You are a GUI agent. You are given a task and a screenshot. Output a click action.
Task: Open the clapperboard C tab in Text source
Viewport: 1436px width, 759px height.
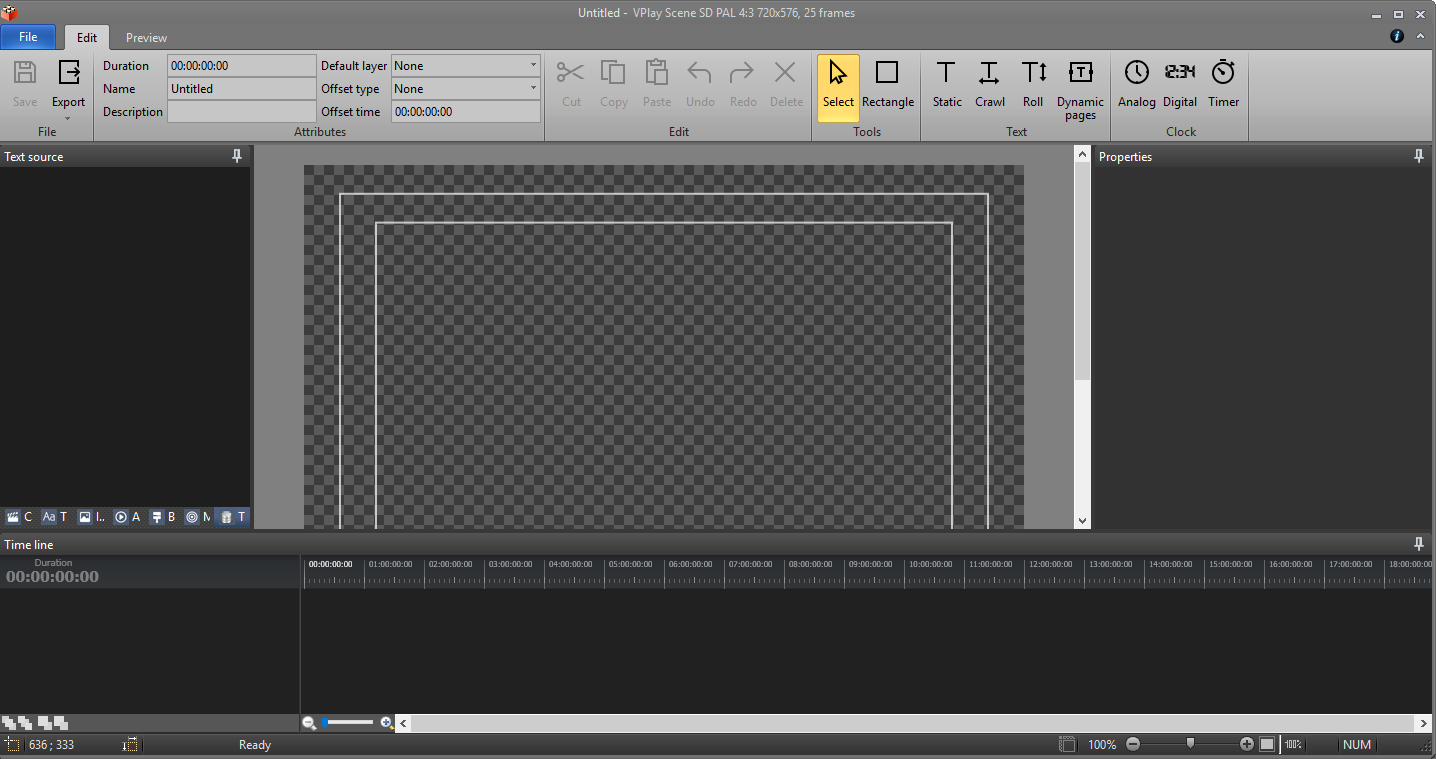click(x=20, y=517)
